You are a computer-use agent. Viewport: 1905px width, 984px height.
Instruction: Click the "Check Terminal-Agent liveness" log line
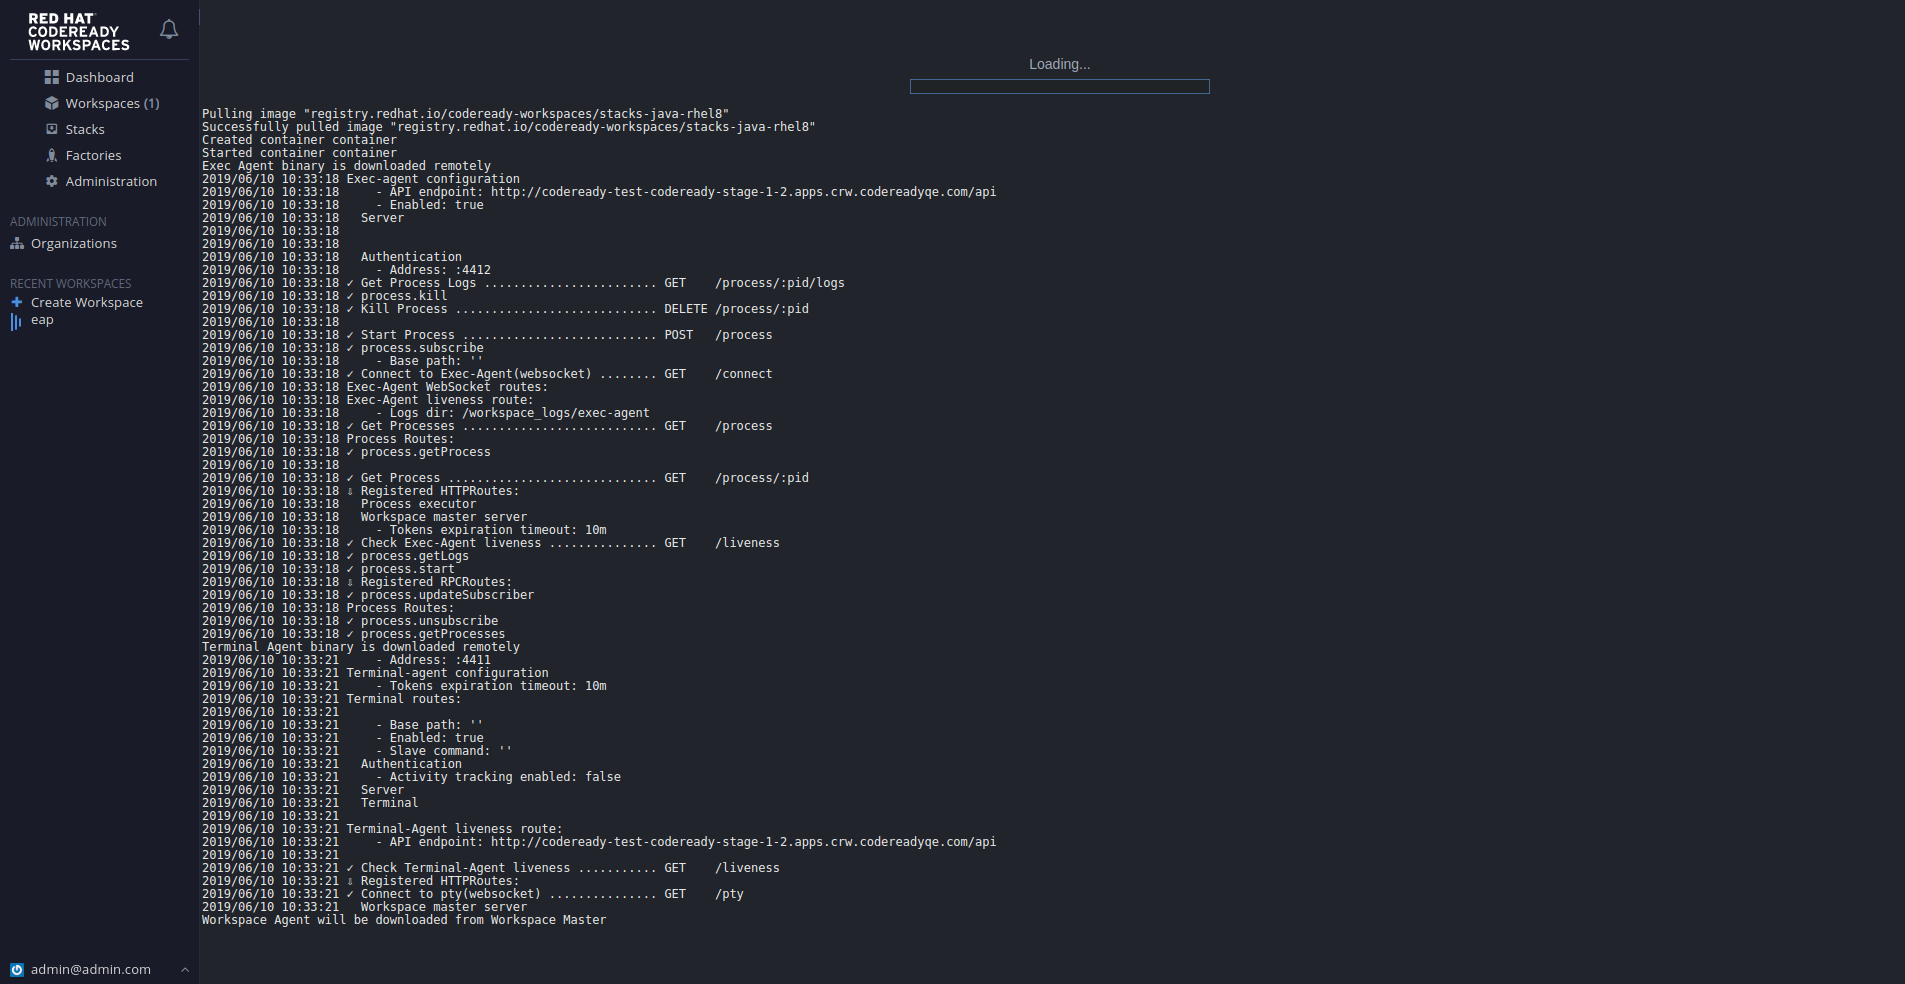click(491, 868)
